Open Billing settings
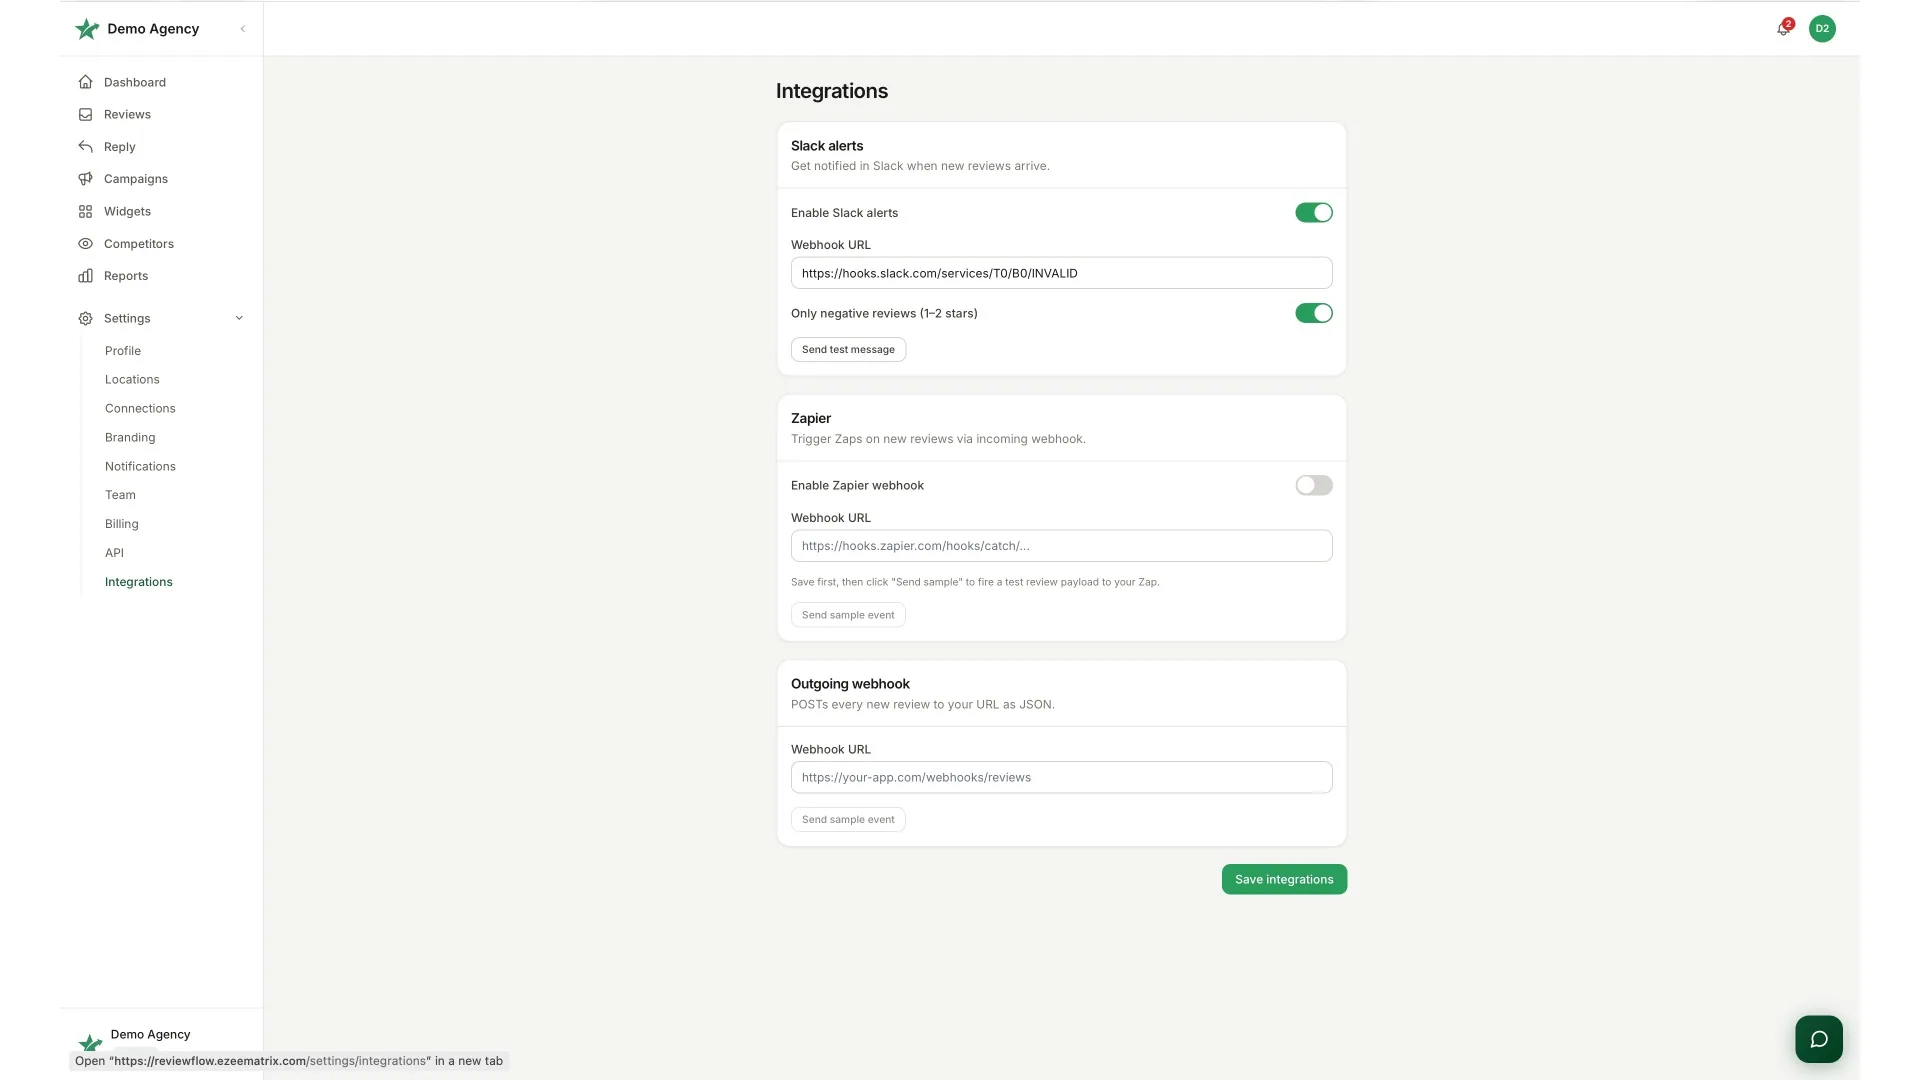This screenshot has width=1920, height=1080. 122,524
